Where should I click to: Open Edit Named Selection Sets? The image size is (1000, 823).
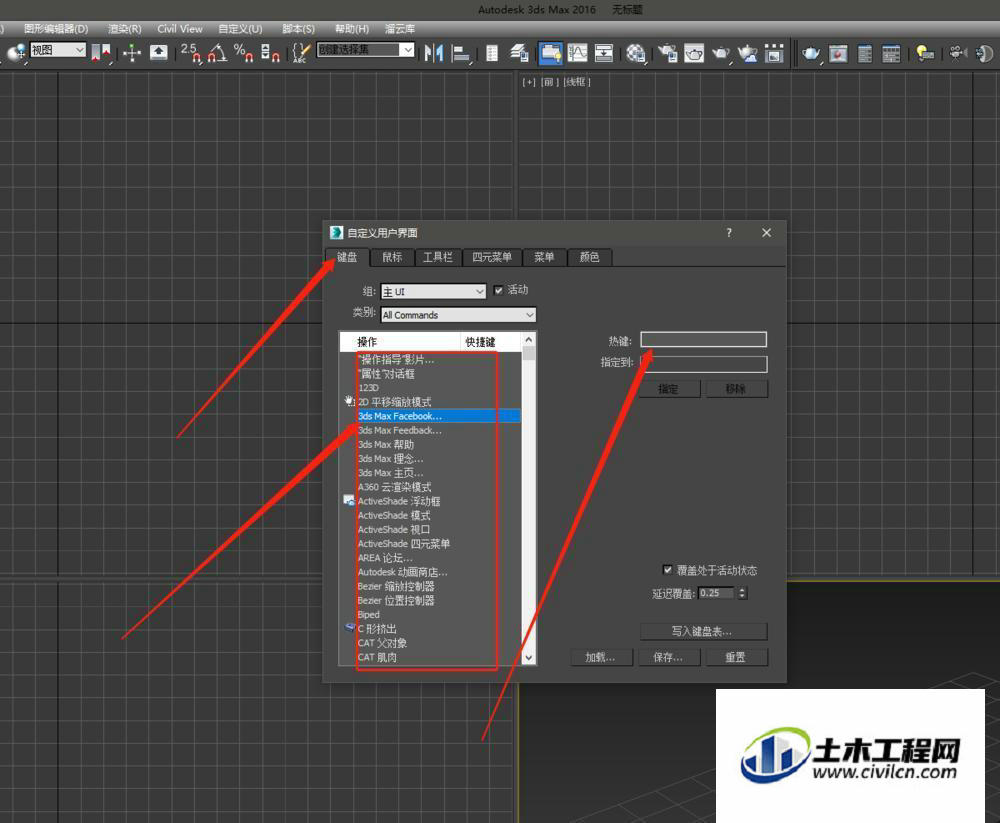tap(300, 52)
